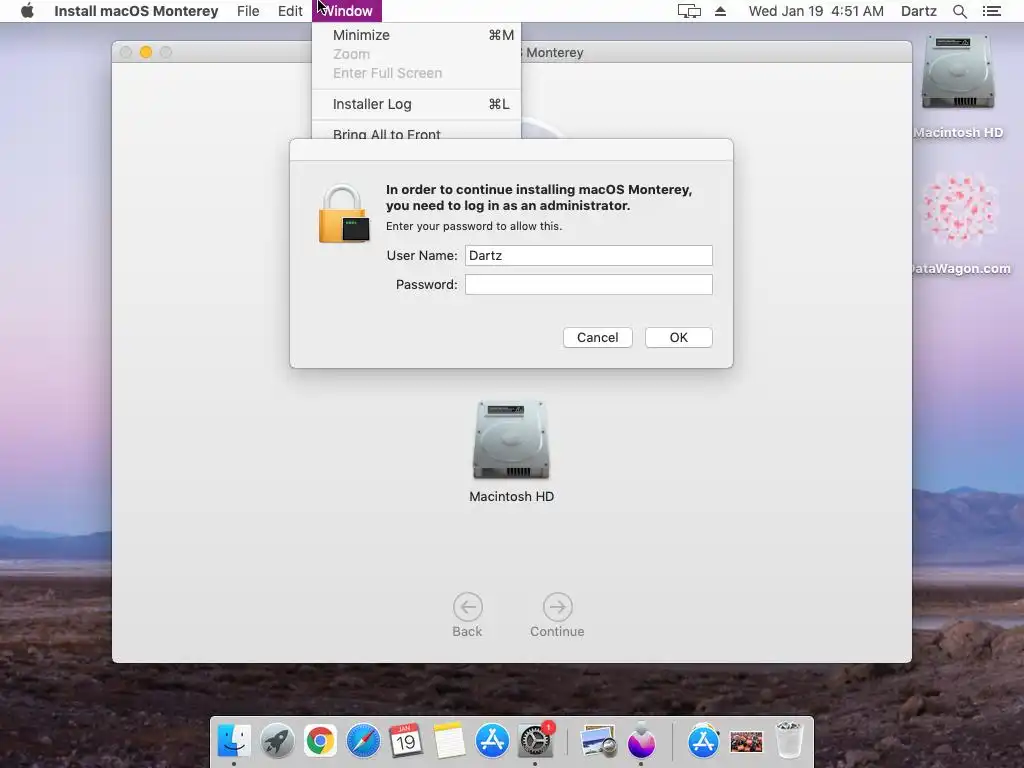
Task: Open the App Store in the Dock
Action: click(492, 740)
